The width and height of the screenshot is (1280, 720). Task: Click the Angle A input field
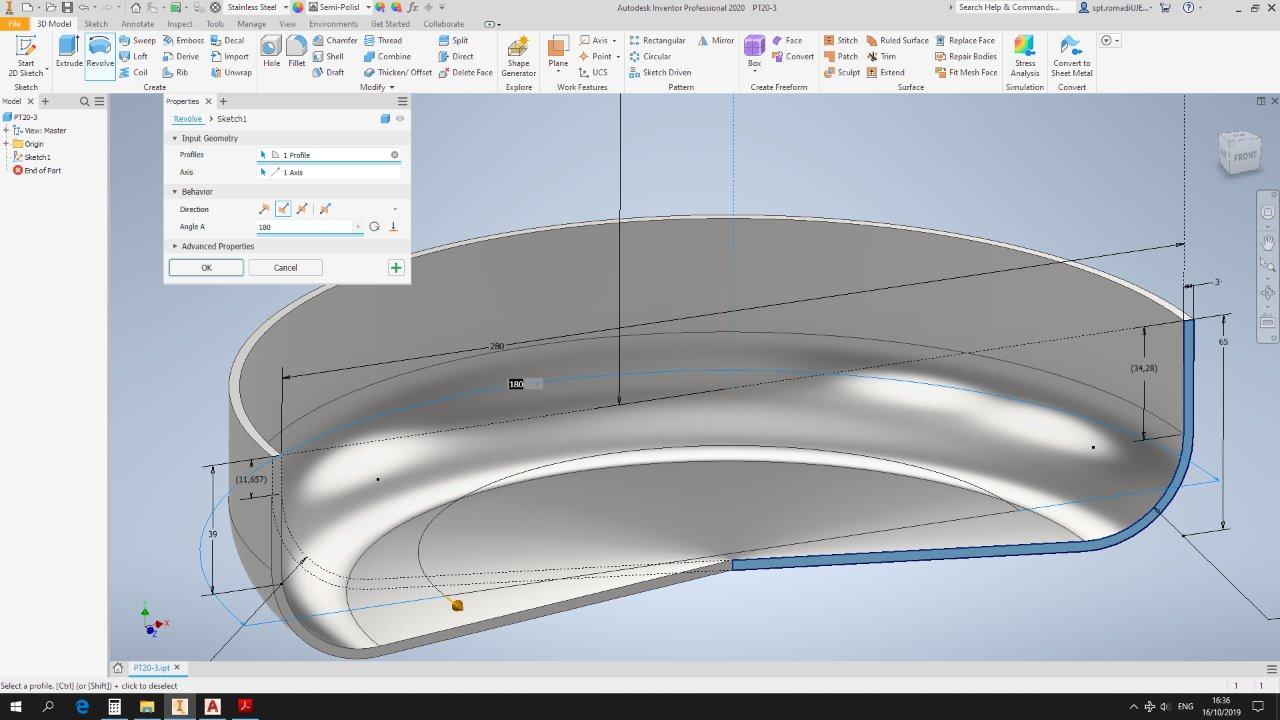(x=306, y=227)
